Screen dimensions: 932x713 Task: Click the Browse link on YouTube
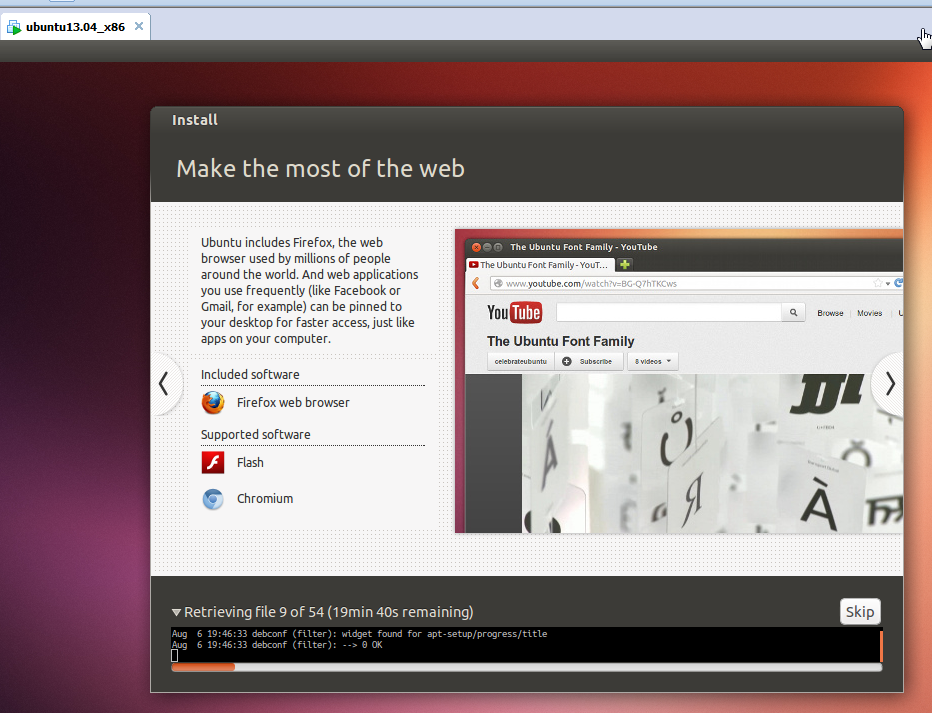pyautogui.click(x=830, y=313)
